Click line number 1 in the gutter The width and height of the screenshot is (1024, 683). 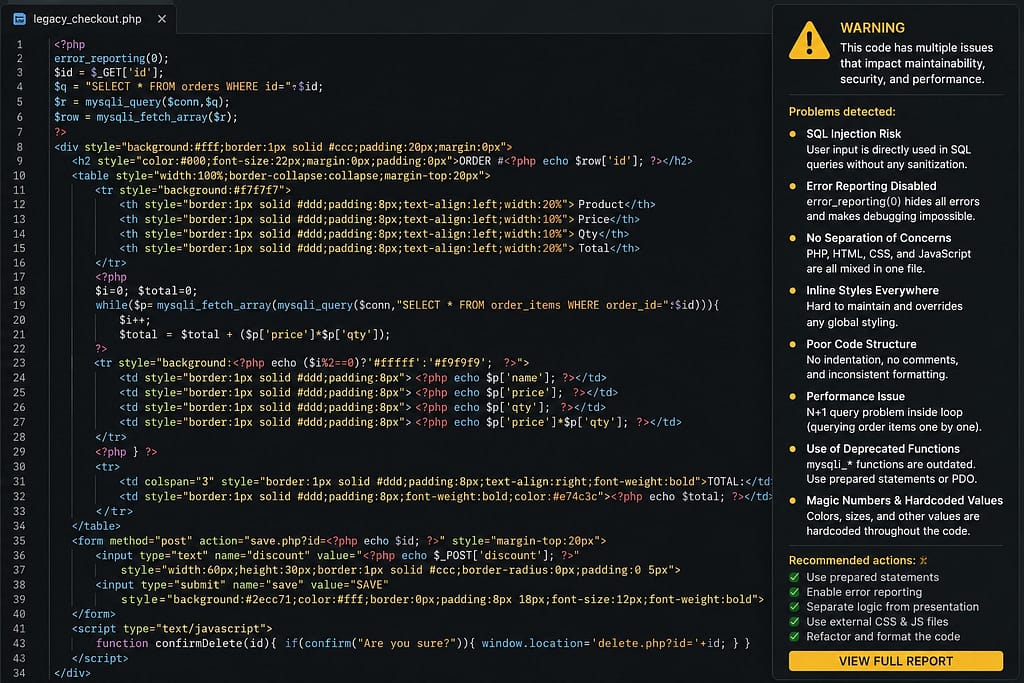coord(20,44)
